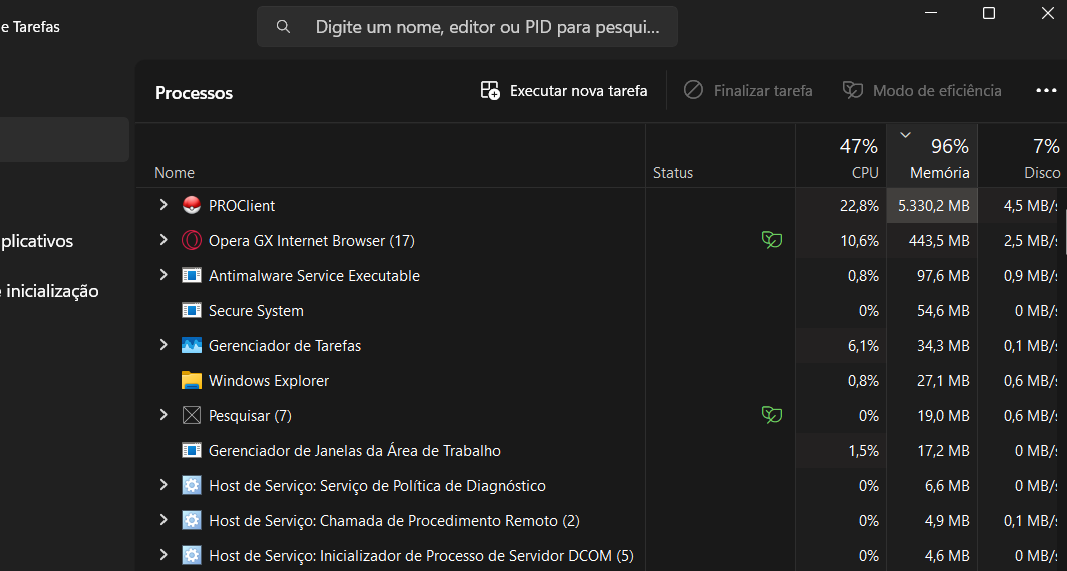Image resolution: width=1067 pixels, height=571 pixels.
Task: Click the efficiency leaf icon for Opera GX
Action: pos(771,240)
